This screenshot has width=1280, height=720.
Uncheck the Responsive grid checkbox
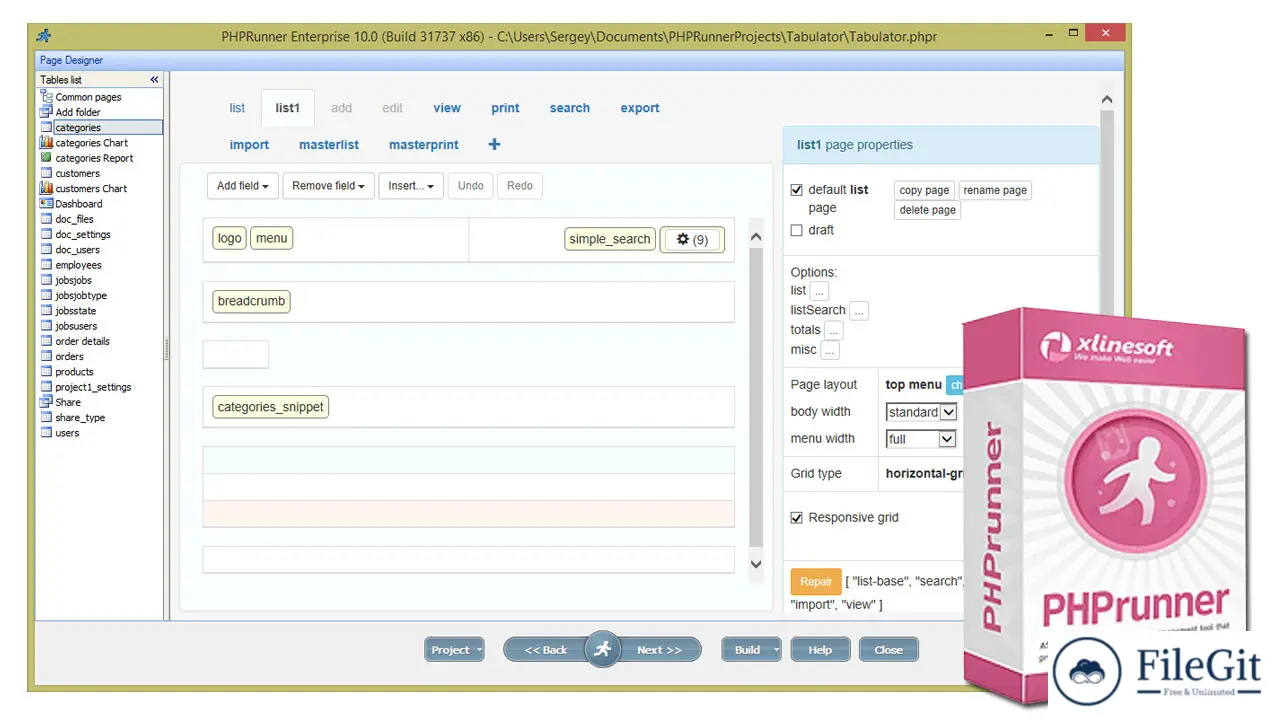[x=796, y=518]
